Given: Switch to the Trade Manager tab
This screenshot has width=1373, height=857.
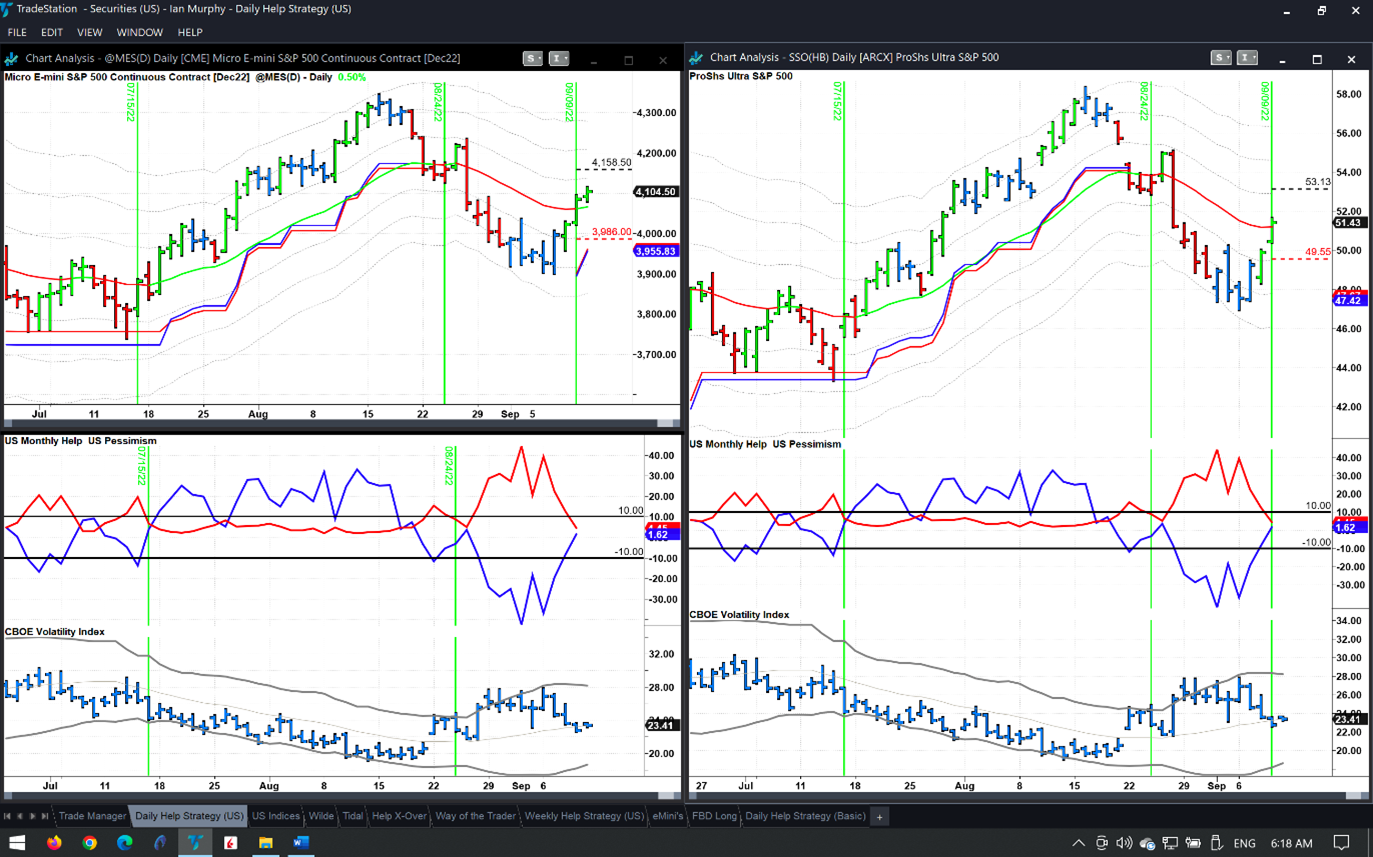Looking at the screenshot, I should click(92, 817).
